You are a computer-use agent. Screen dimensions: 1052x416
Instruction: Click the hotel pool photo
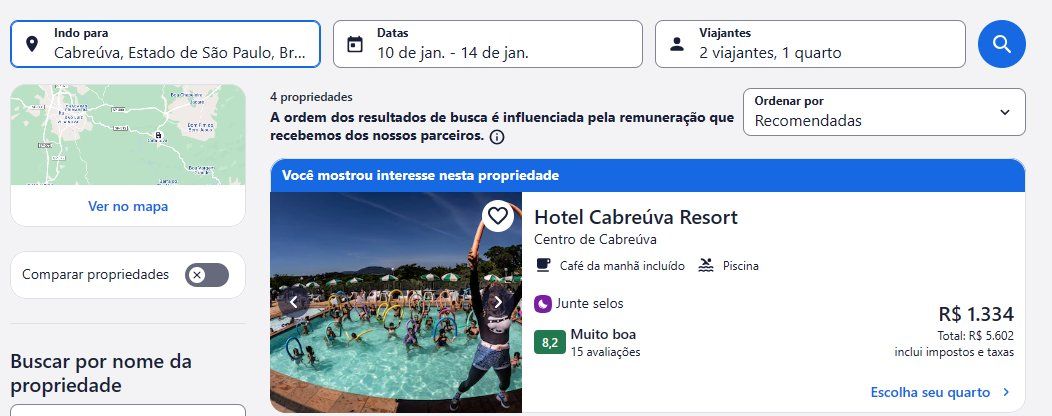396,303
